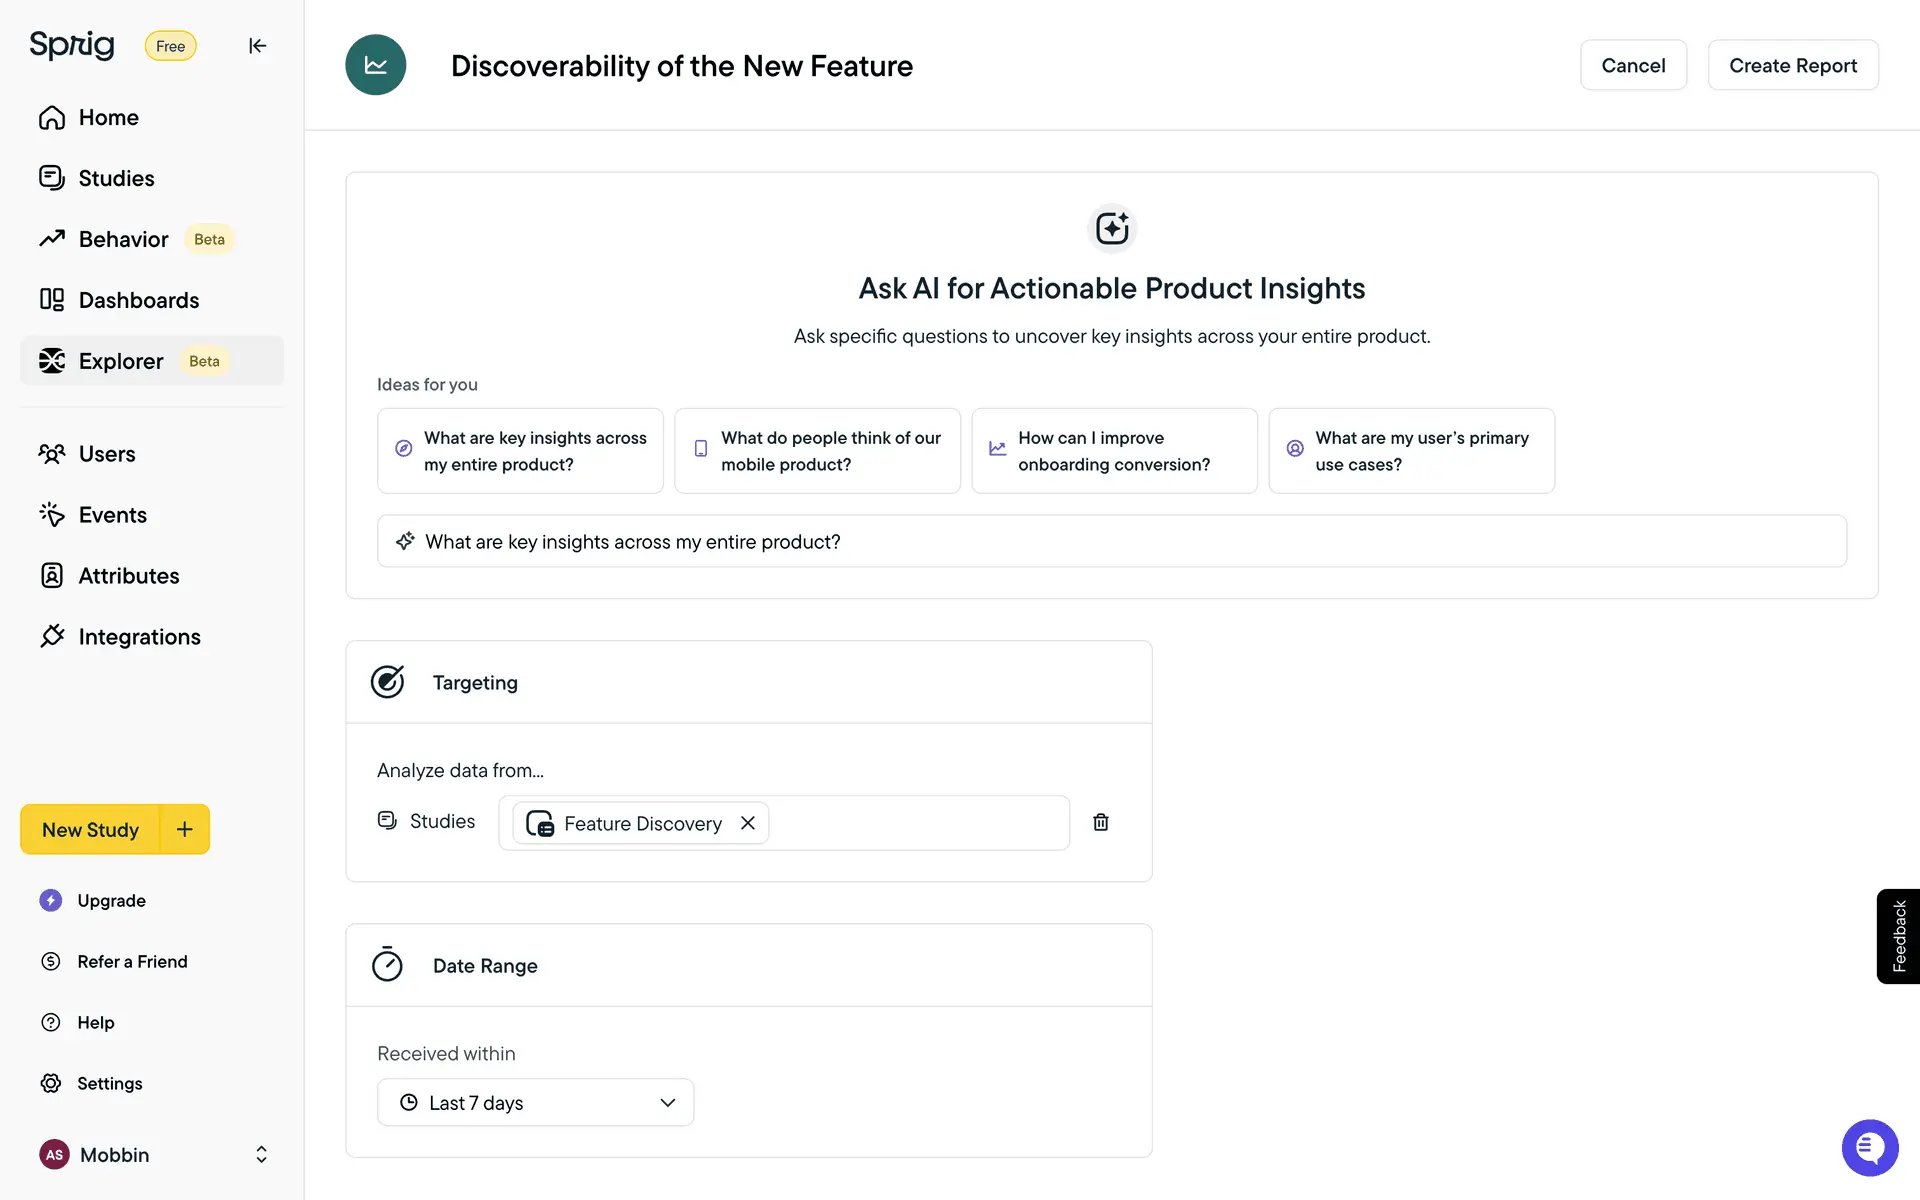Open the chat support bubble
This screenshot has height=1200, width=1920.
[1869, 1147]
